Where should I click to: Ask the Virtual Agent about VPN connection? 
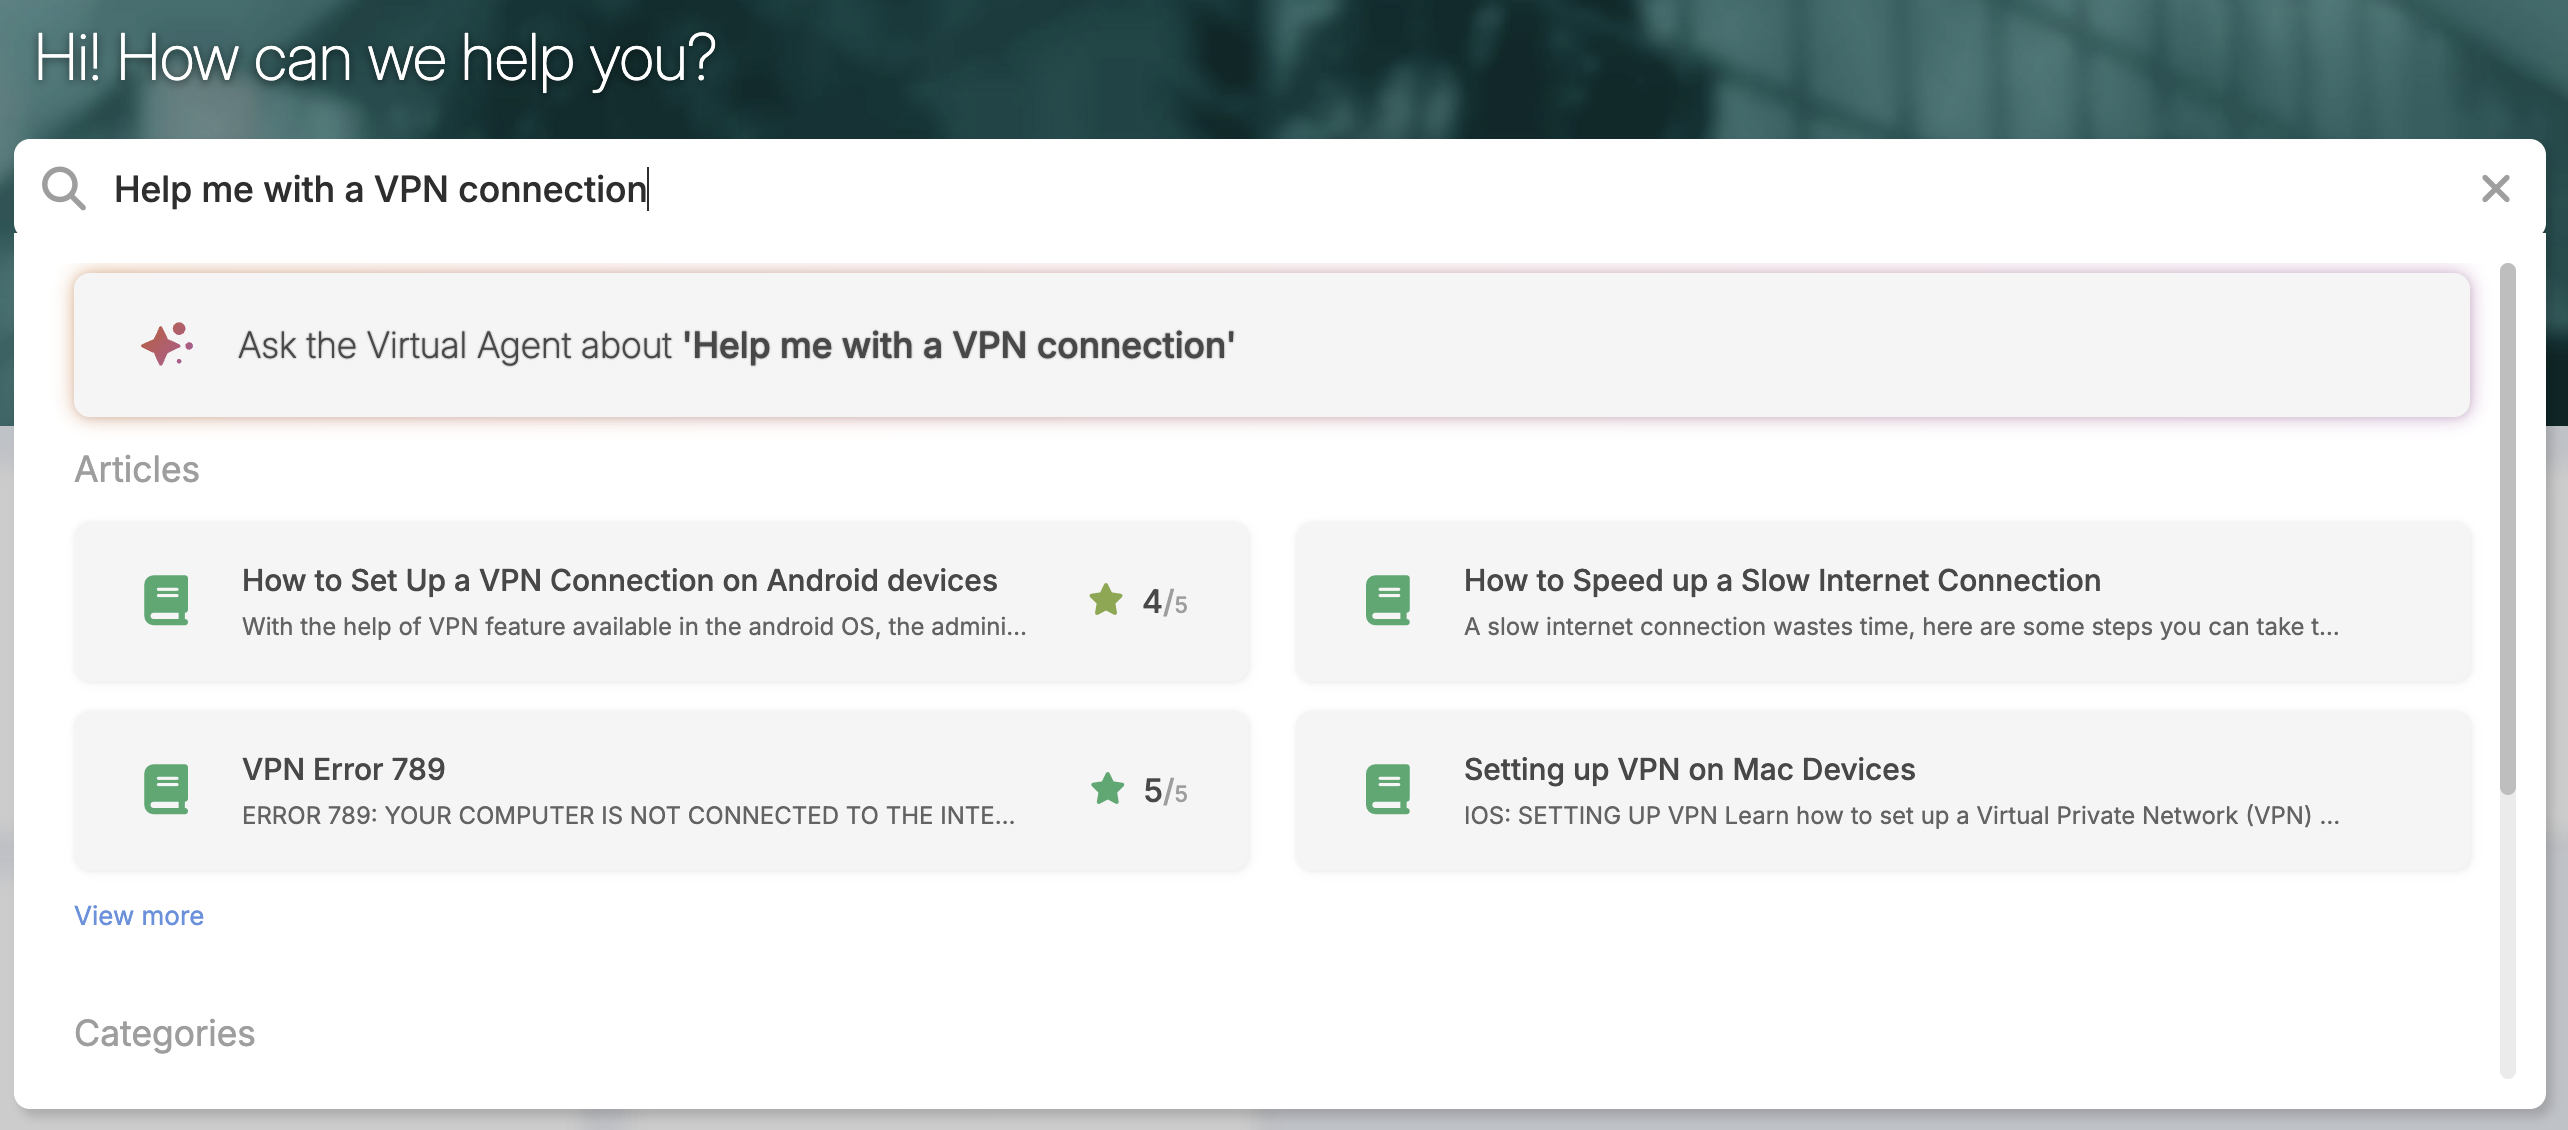click(x=736, y=345)
